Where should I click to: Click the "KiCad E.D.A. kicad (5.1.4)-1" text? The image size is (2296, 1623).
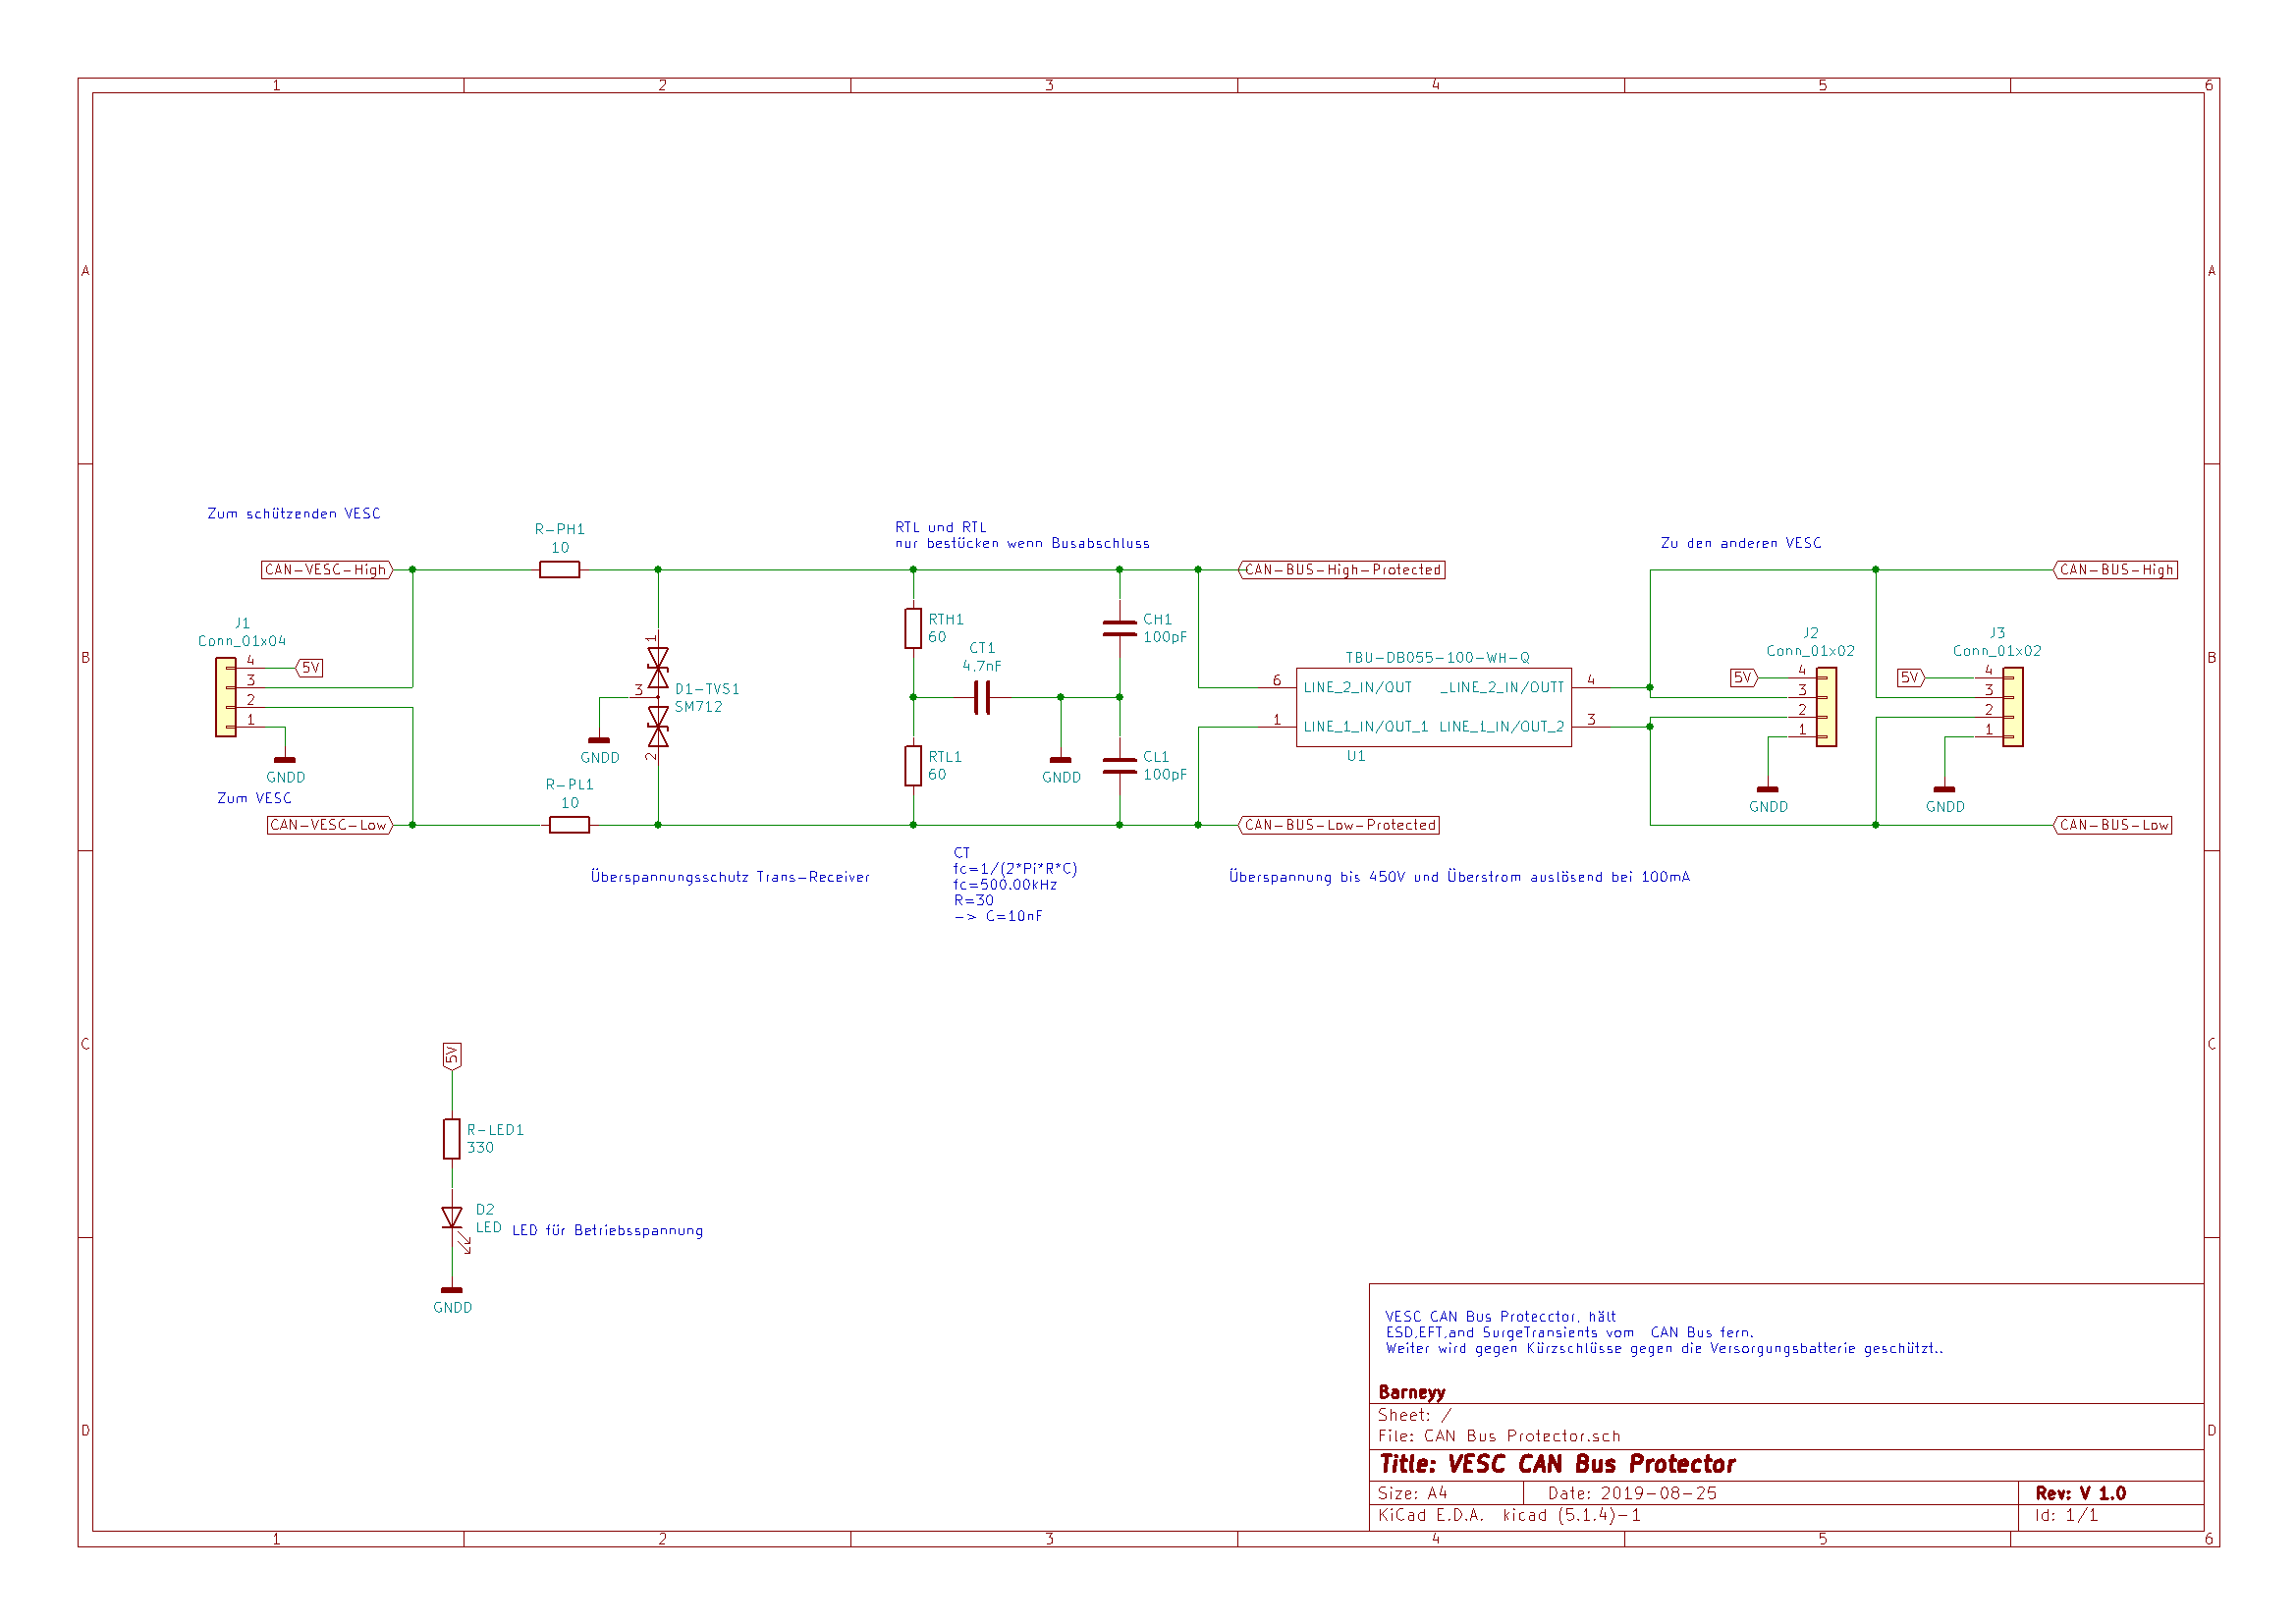tap(1509, 1515)
